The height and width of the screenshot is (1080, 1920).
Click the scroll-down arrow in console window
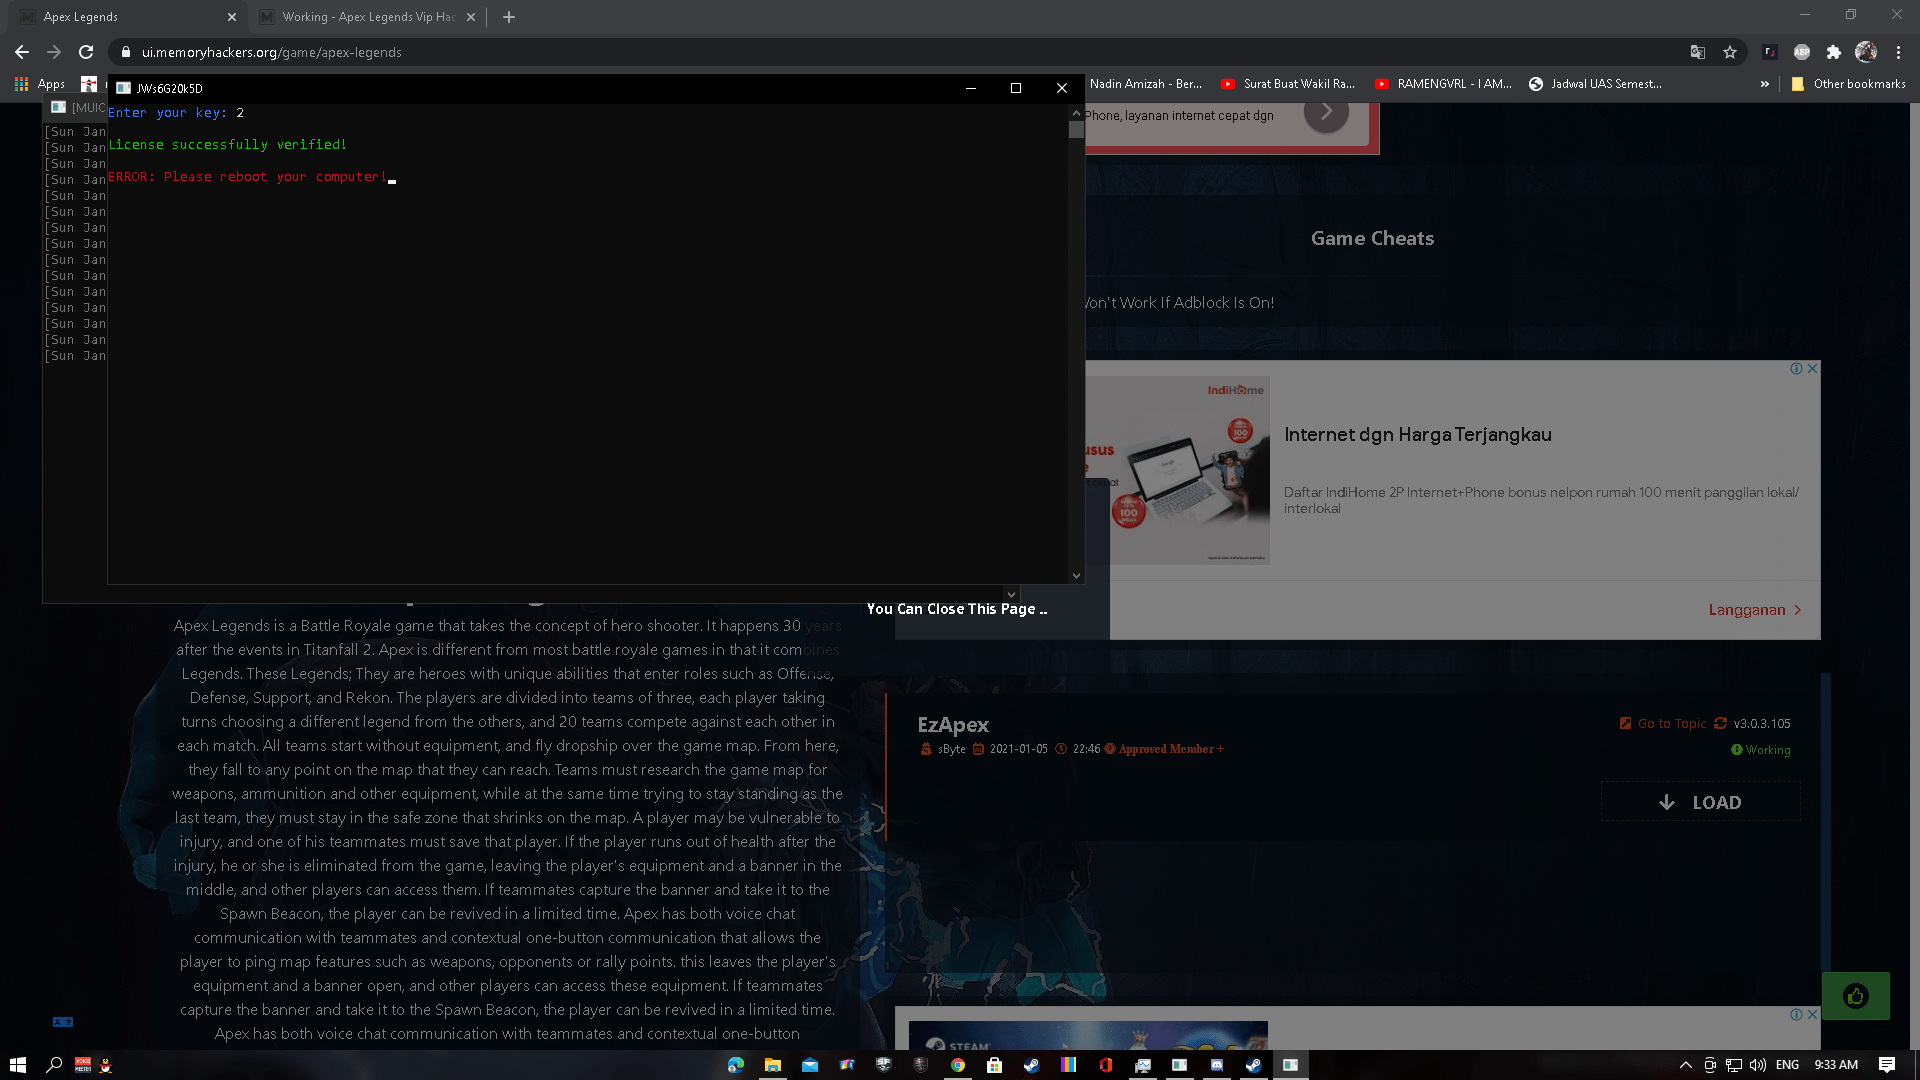click(x=1076, y=576)
